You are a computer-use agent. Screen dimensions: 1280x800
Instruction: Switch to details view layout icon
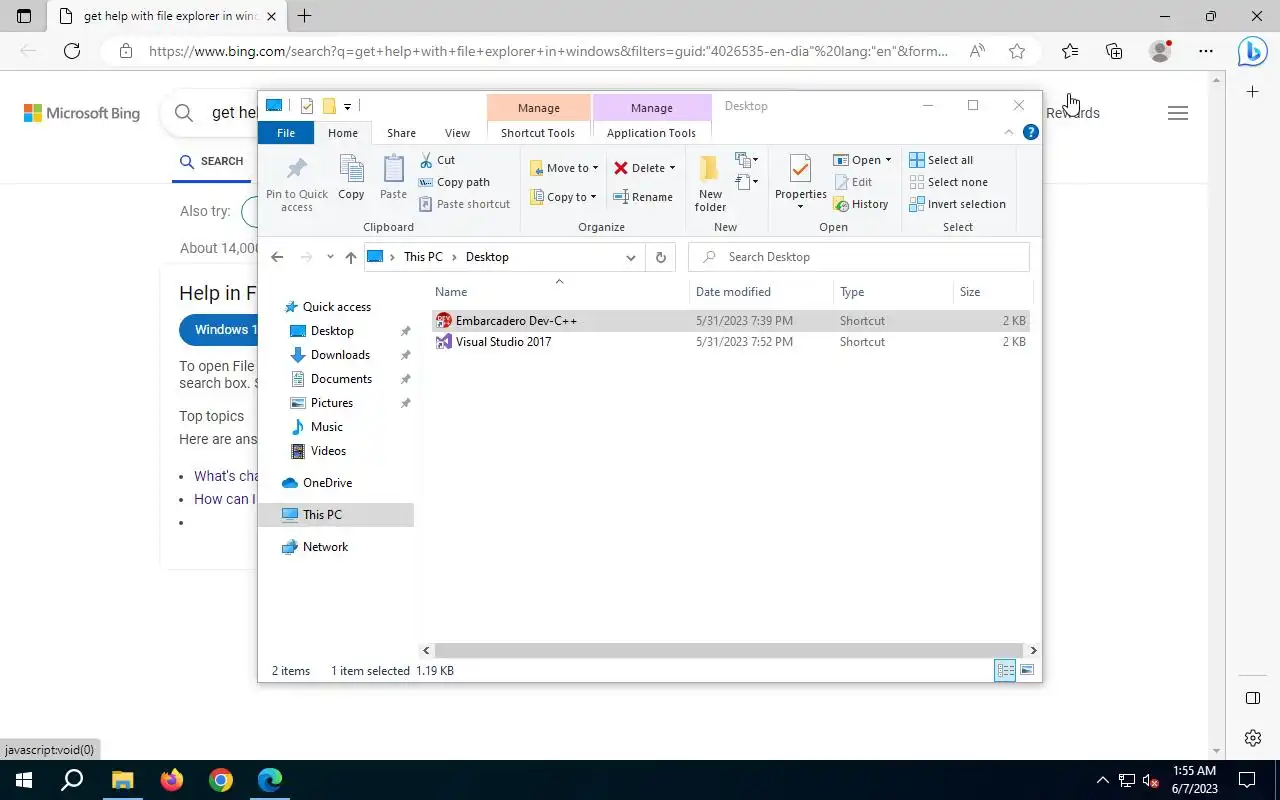(1005, 670)
